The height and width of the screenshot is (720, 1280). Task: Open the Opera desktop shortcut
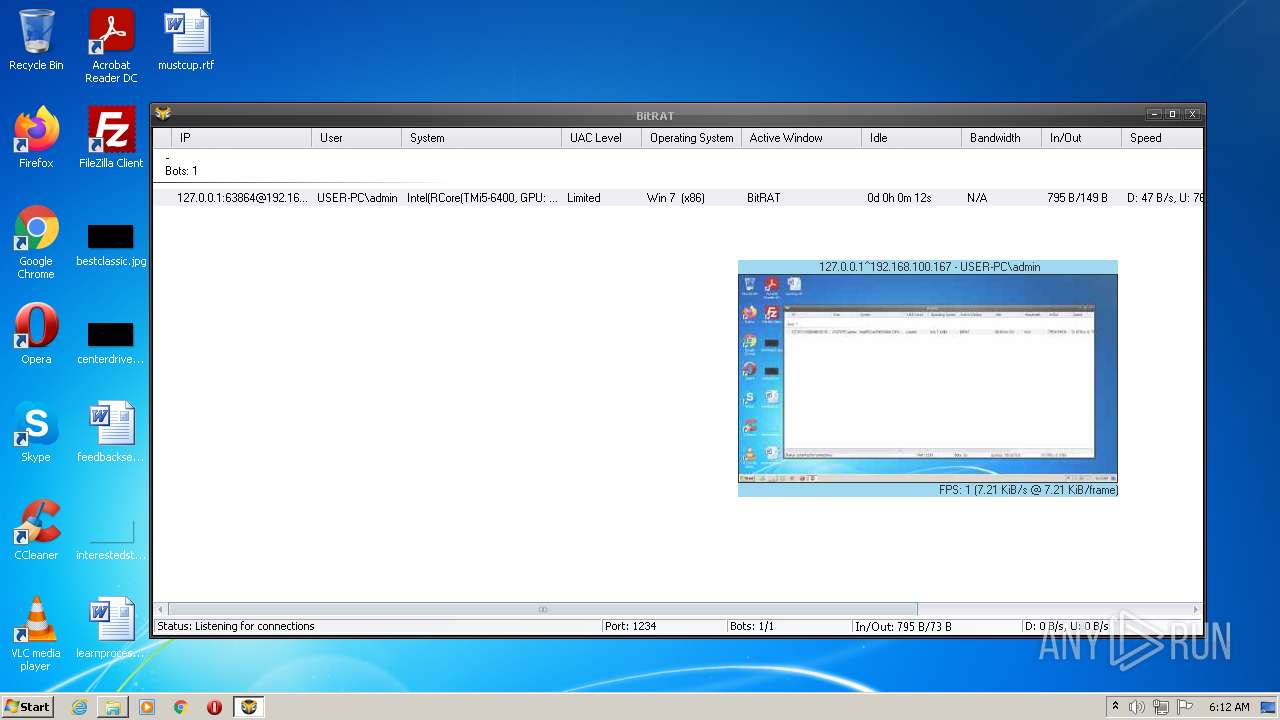pos(36,334)
